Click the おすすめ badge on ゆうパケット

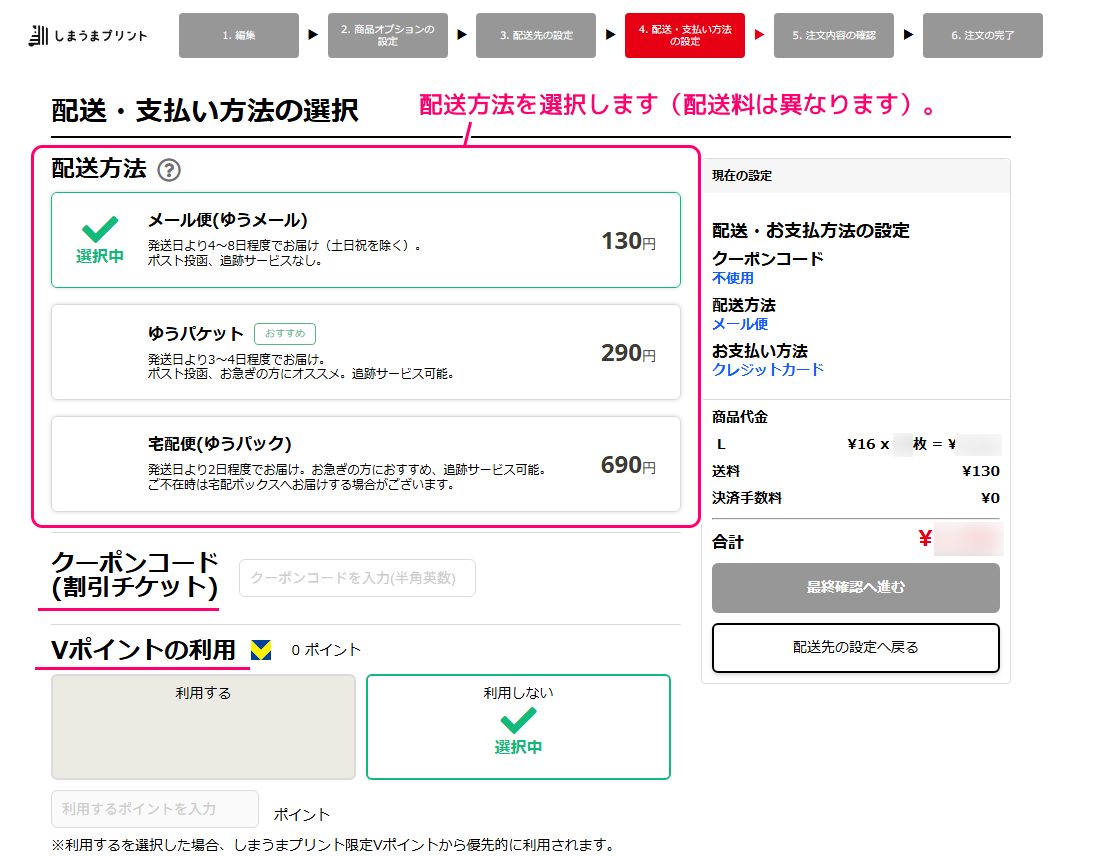(285, 334)
